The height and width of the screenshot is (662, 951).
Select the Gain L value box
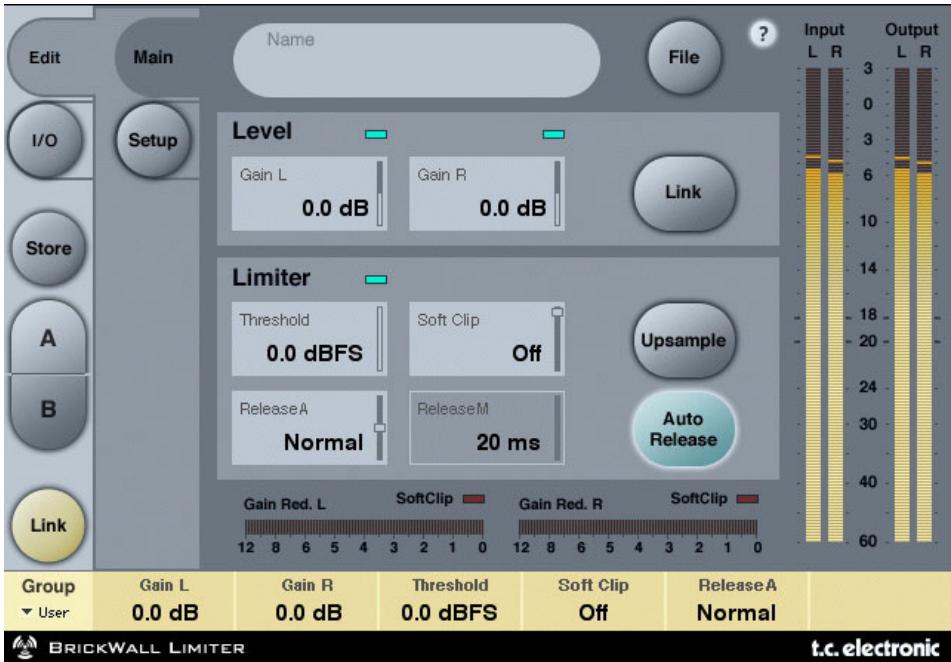[x=309, y=194]
